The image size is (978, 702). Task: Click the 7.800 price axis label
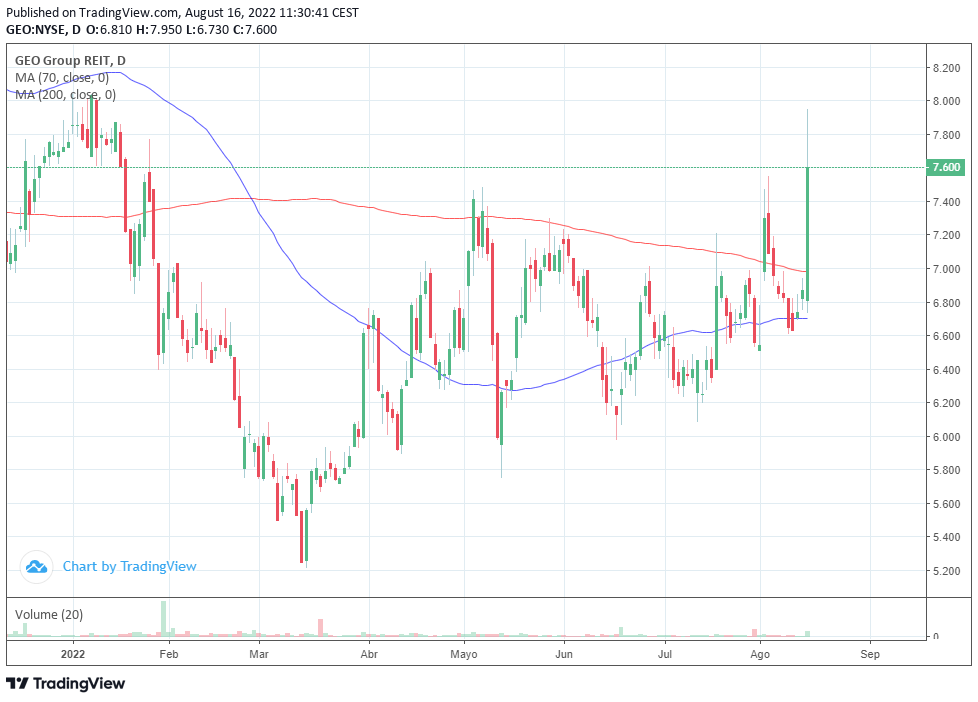(946, 135)
